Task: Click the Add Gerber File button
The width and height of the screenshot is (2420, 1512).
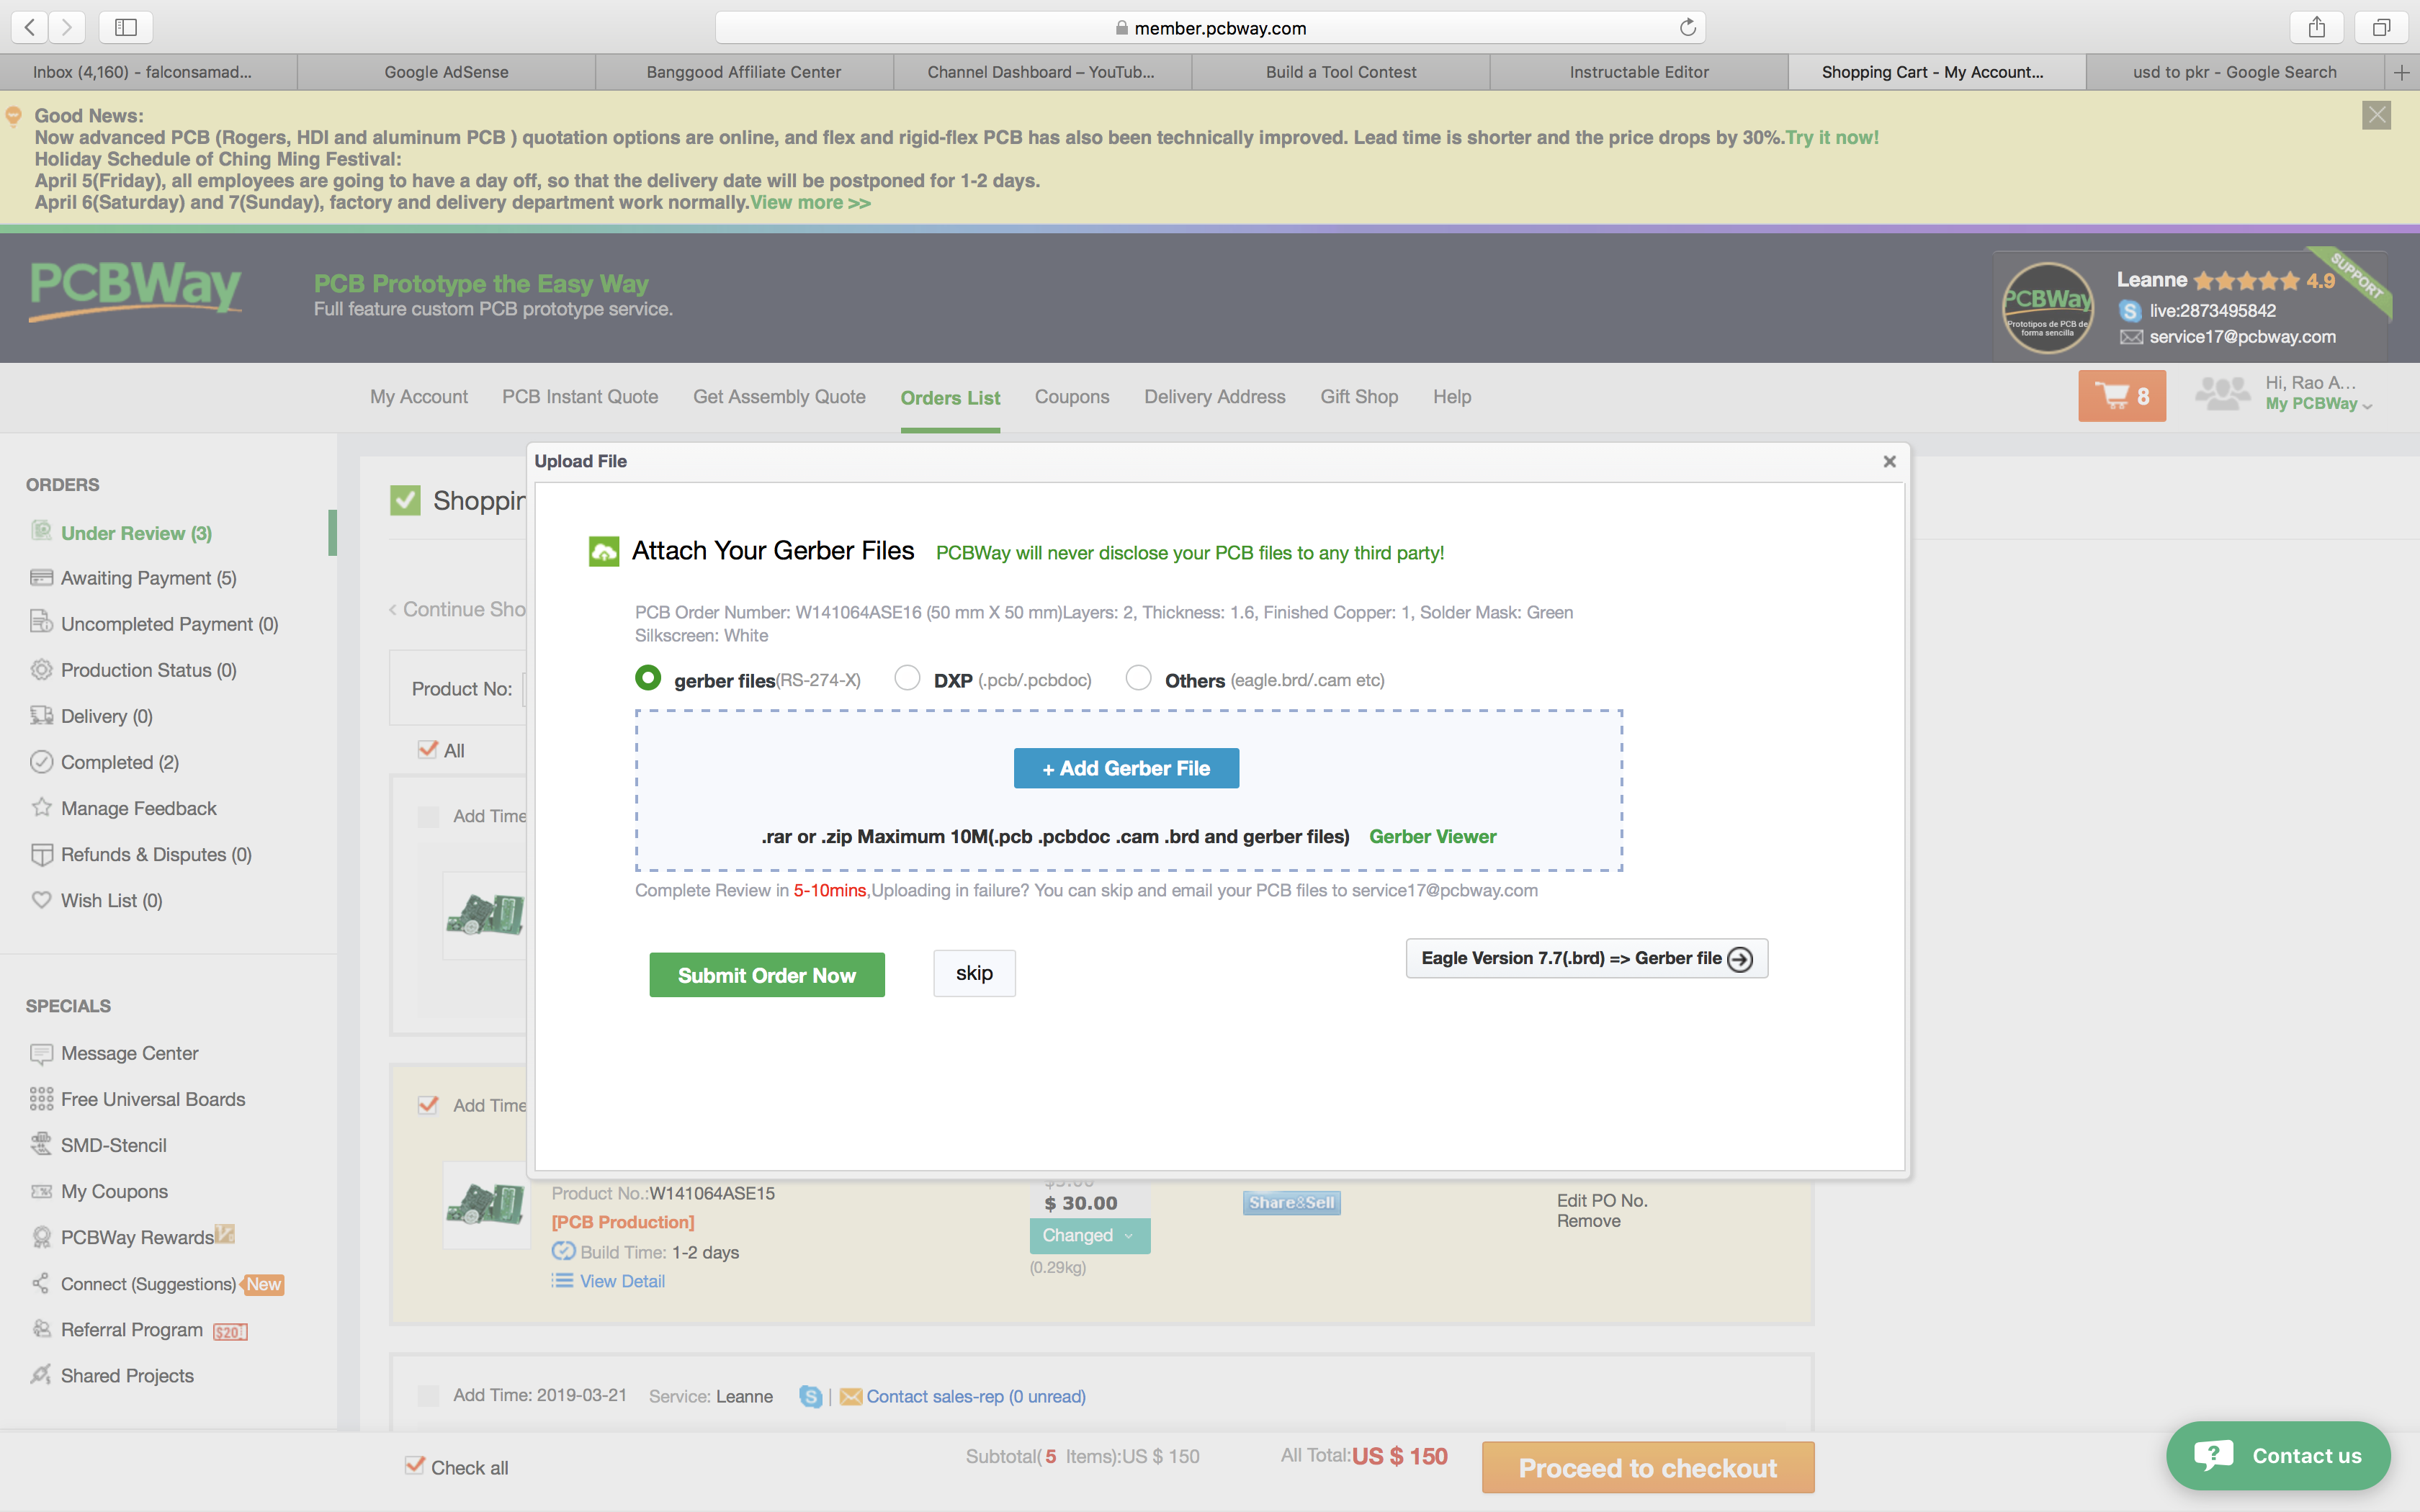Action: point(1126,768)
